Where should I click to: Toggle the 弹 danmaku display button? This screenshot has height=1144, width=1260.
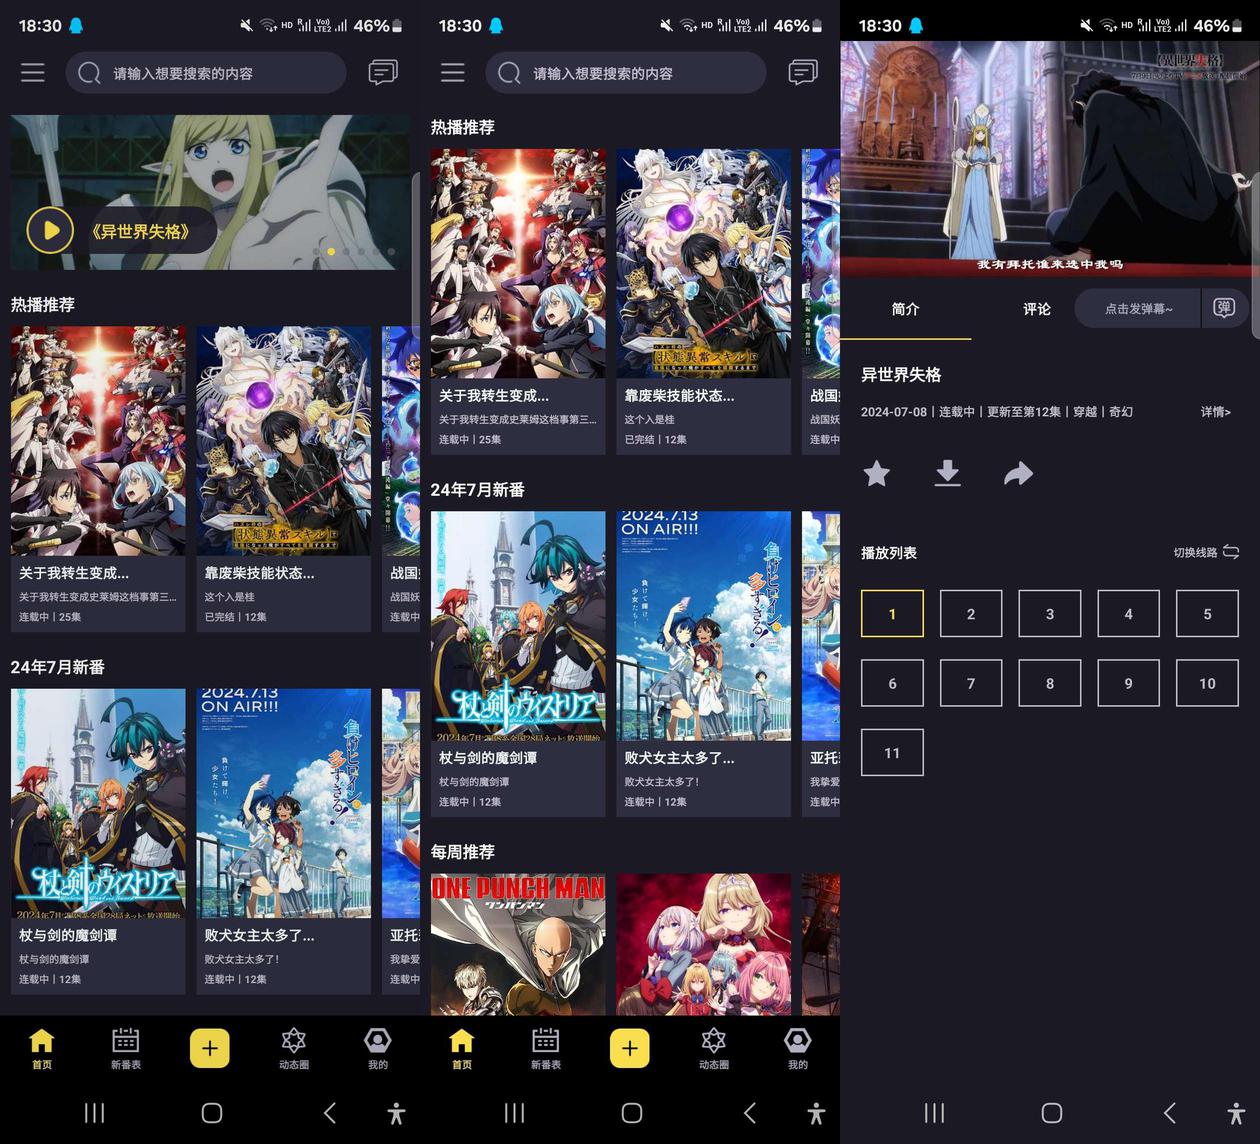[1224, 308]
